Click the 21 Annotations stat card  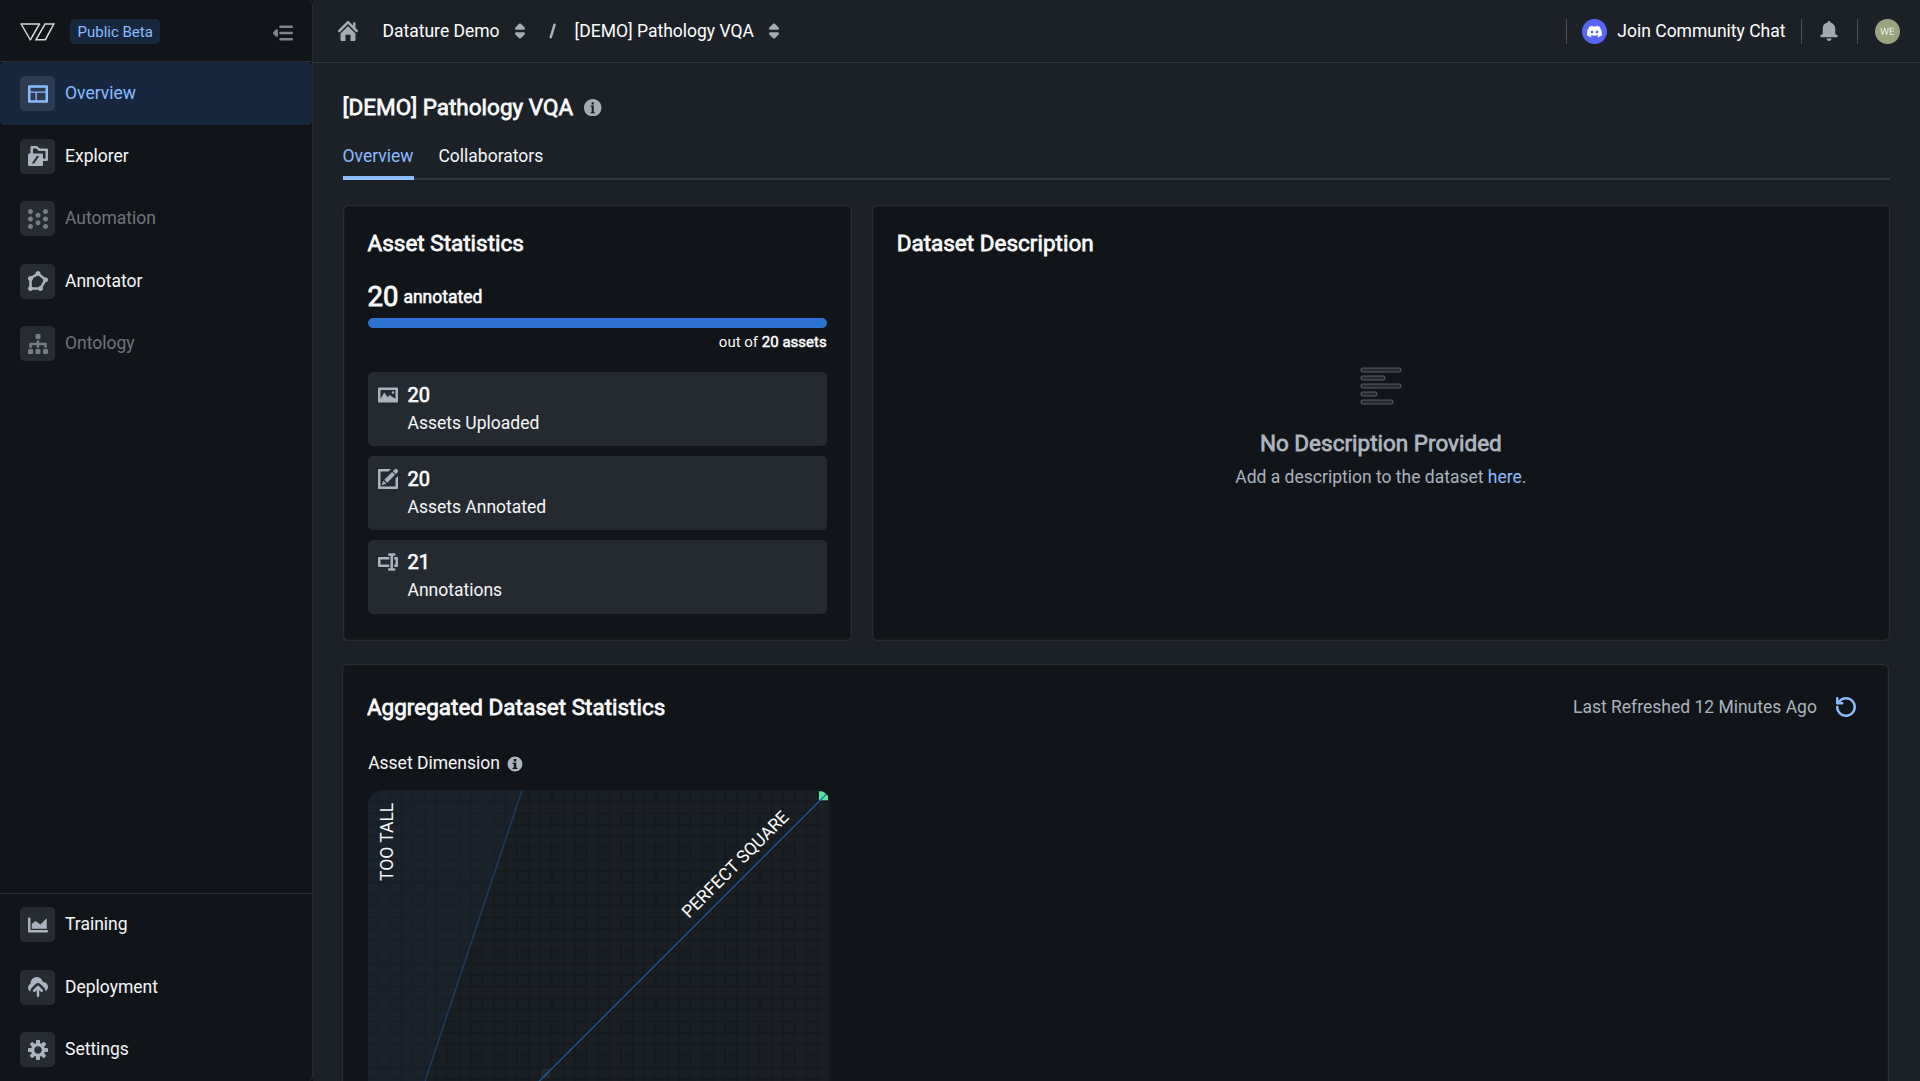pyautogui.click(x=597, y=577)
